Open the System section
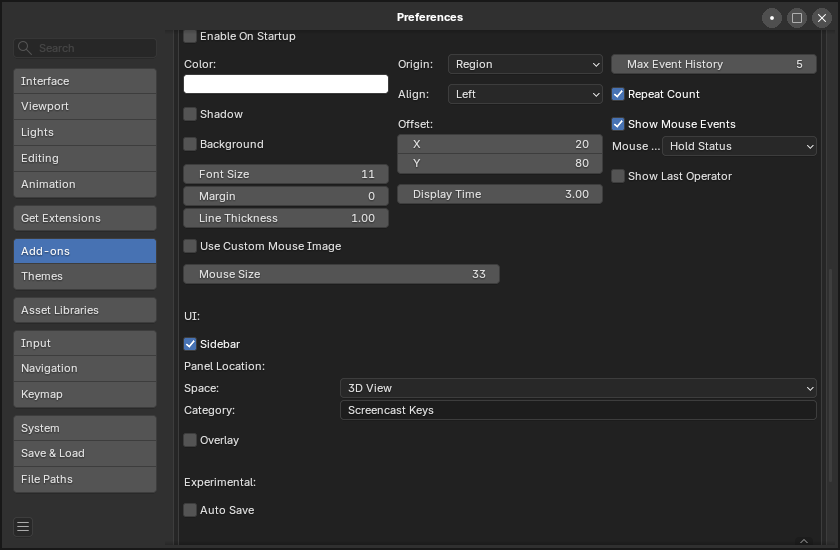Image resolution: width=840 pixels, height=550 pixels. click(x=85, y=428)
